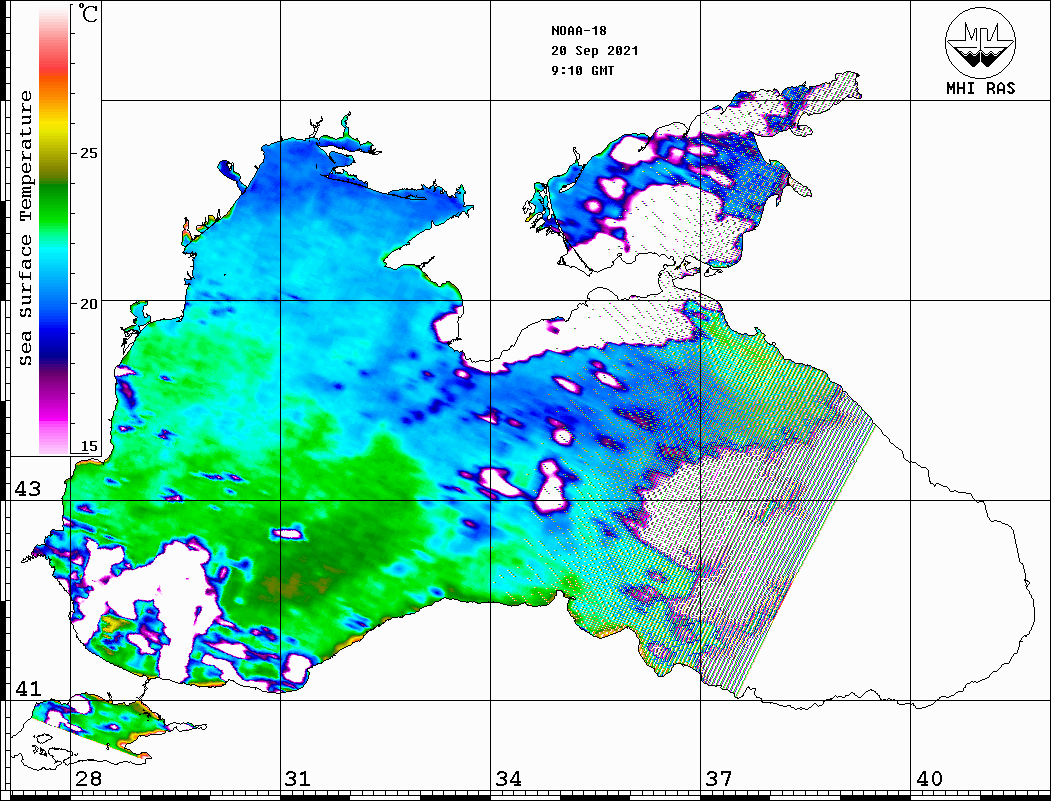
Task: Click the MHI RAS logo emblem
Action: click(980, 43)
